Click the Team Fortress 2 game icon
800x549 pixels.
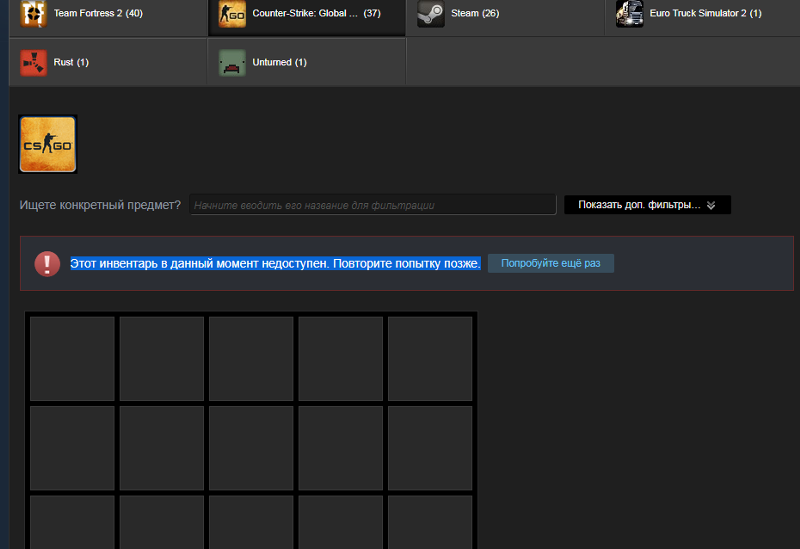point(34,14)
